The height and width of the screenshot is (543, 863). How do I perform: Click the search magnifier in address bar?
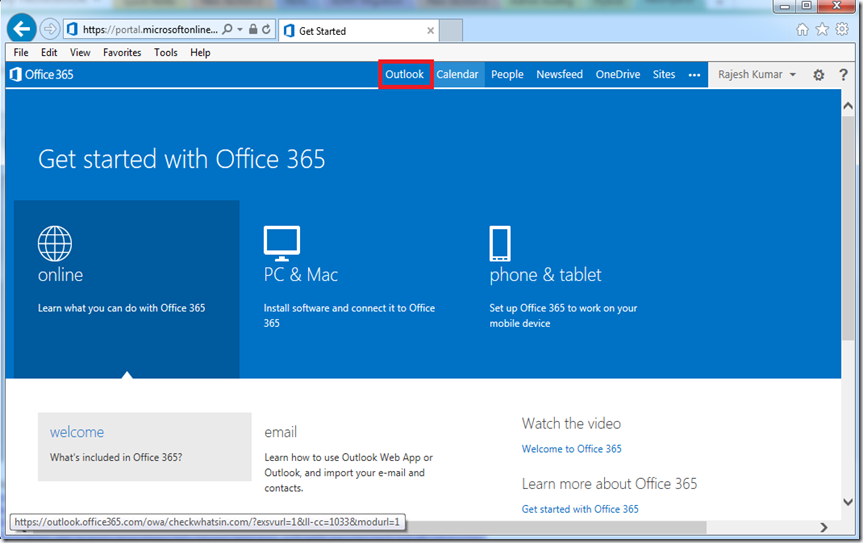click(x=227, y=29)
